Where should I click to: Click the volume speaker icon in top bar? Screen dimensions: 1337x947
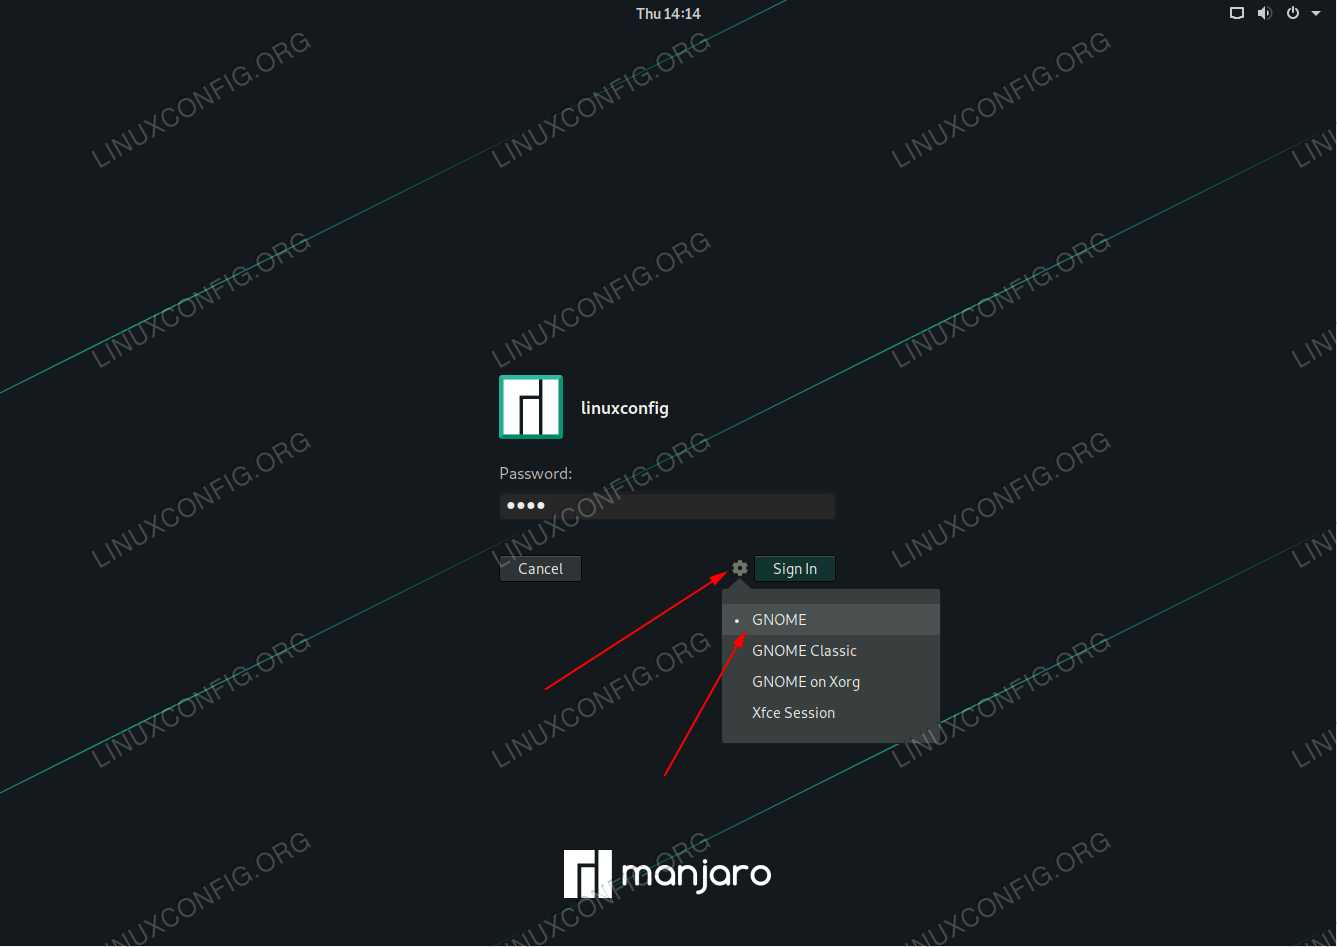pyautogui.click(x=1265, y=13)
